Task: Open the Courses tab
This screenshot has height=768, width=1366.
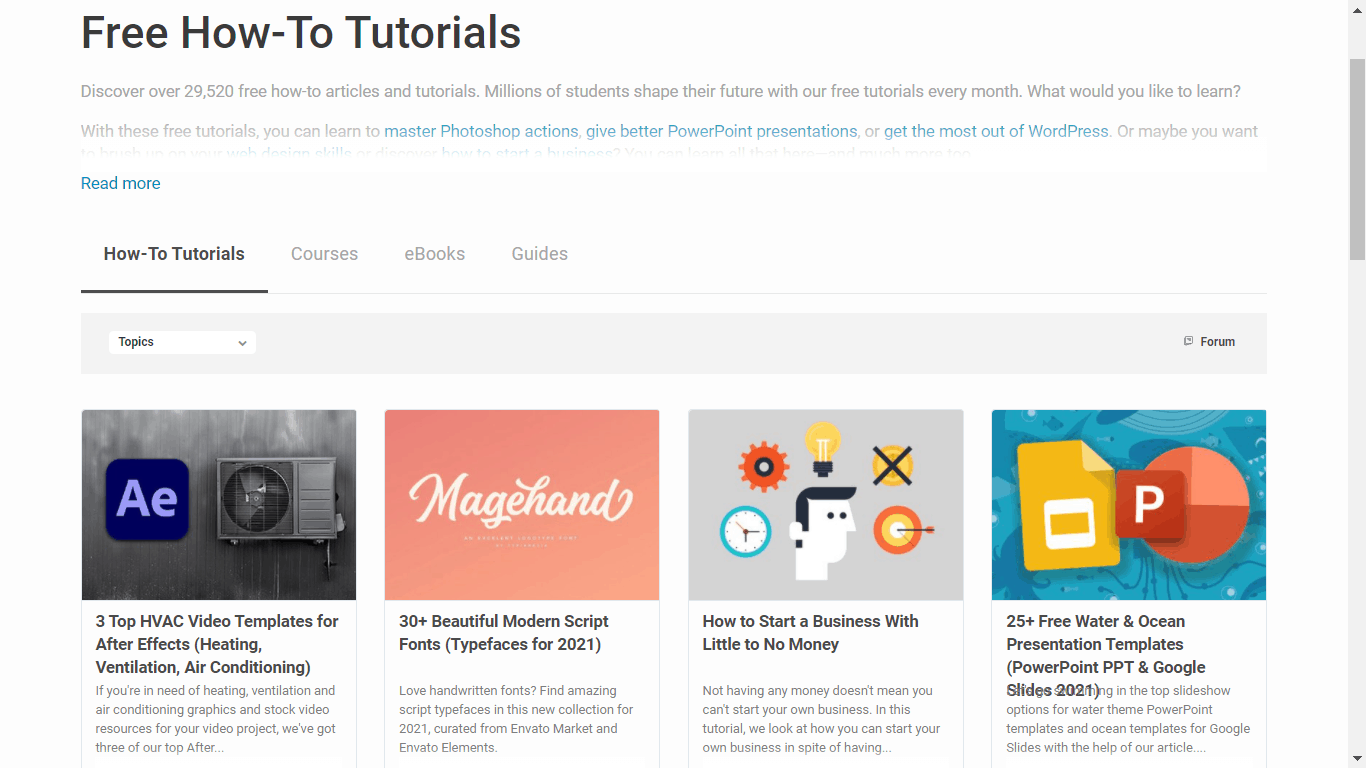Action: pyautogui.click(x=324, y=254)
